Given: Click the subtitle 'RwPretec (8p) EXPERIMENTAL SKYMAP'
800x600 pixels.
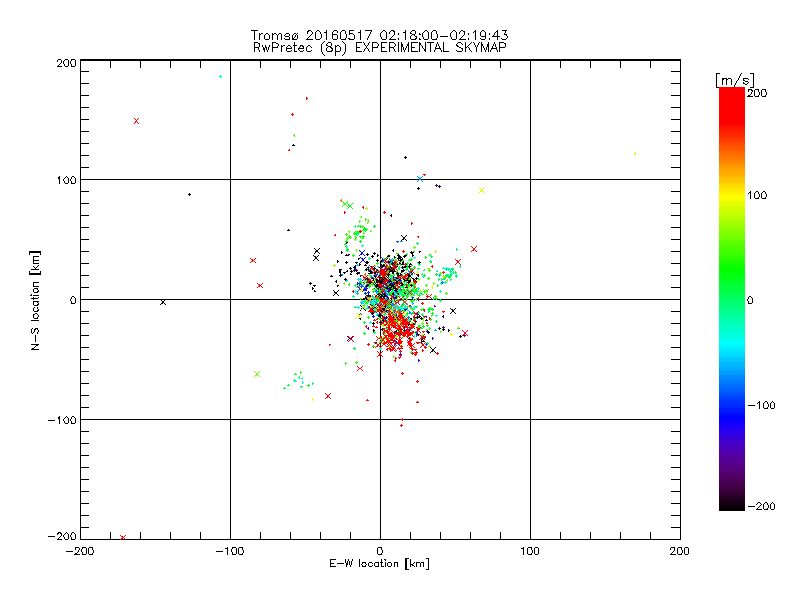Looking at the screenshot, I should 380,47.
